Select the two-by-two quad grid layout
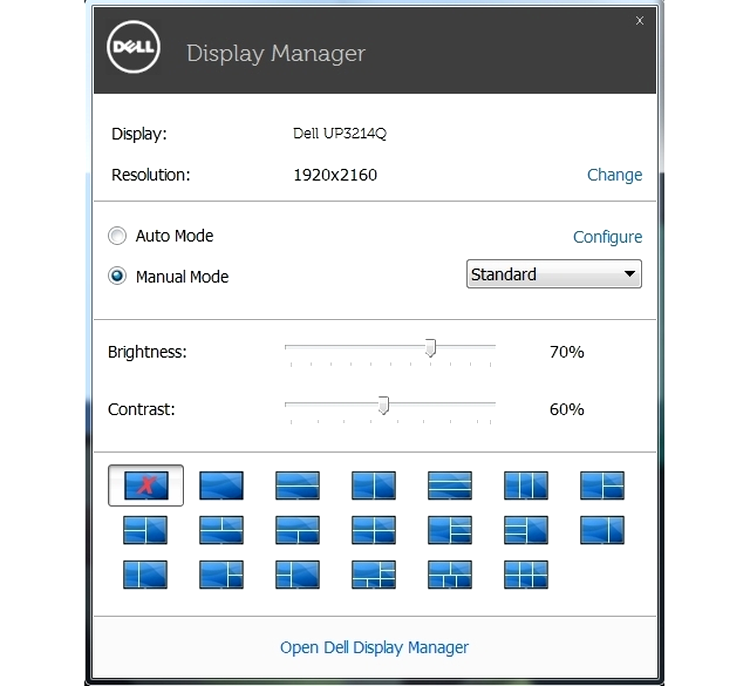 click(x=374, y=530)
